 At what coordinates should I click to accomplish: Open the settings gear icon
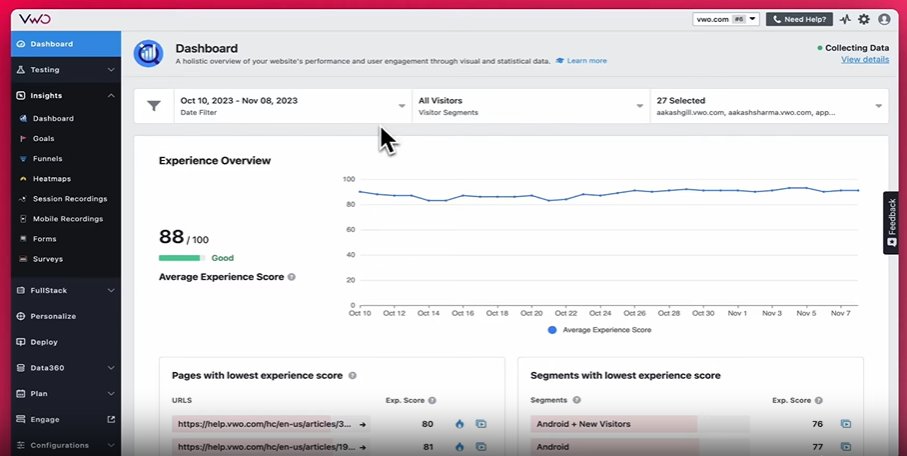click(x=864, y=19)
